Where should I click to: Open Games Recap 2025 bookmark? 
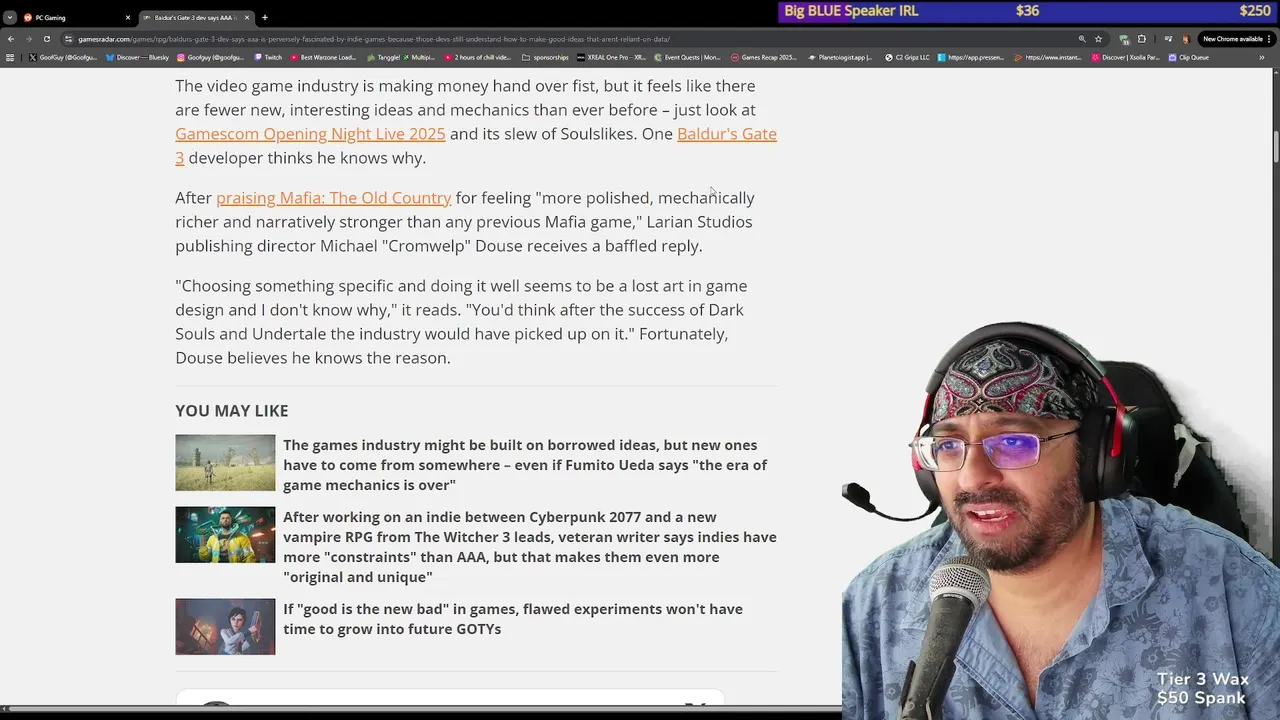click(x=764, y=57)
